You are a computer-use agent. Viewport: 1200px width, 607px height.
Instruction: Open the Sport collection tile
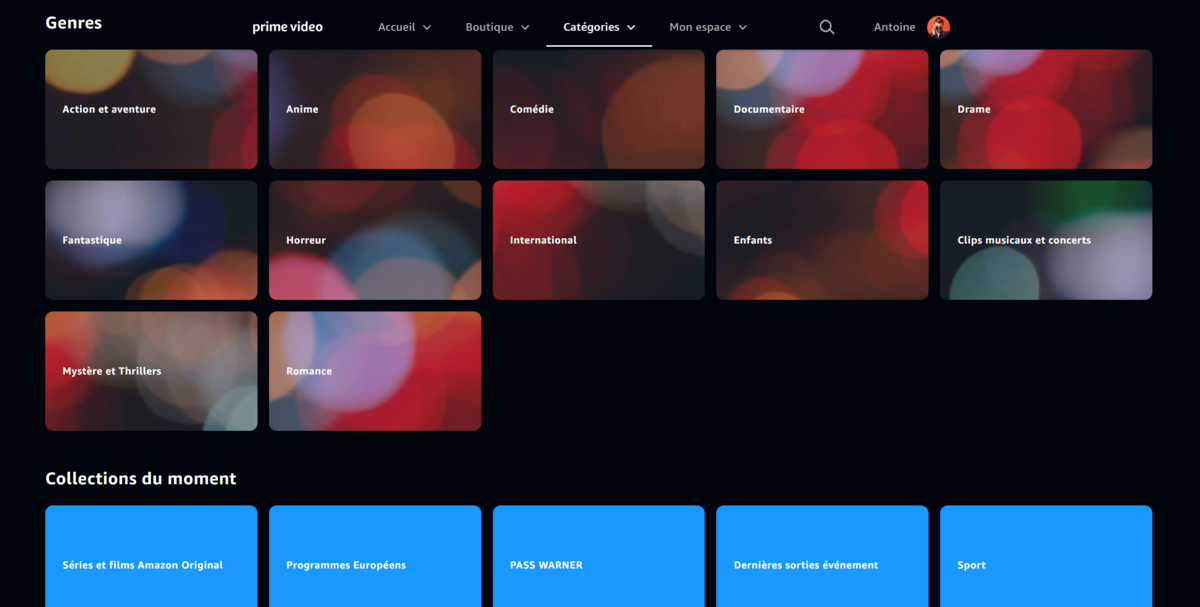(1046, 556)
